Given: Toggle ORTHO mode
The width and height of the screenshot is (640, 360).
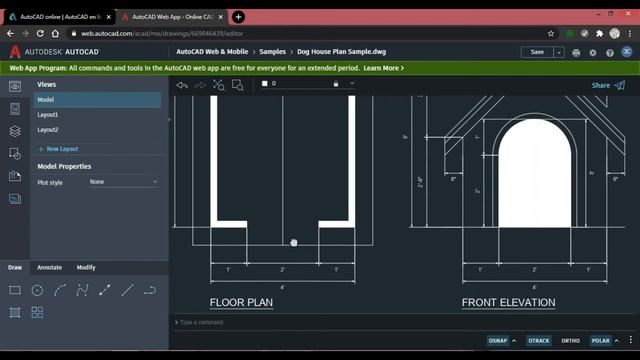Looking at the screenshot, I should click(571, 340).
